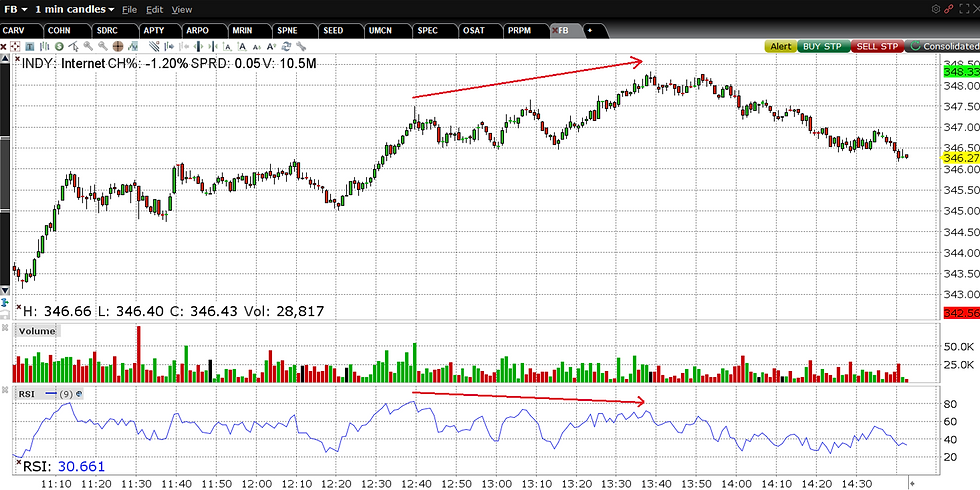Click the Consolidated data button

943,46
